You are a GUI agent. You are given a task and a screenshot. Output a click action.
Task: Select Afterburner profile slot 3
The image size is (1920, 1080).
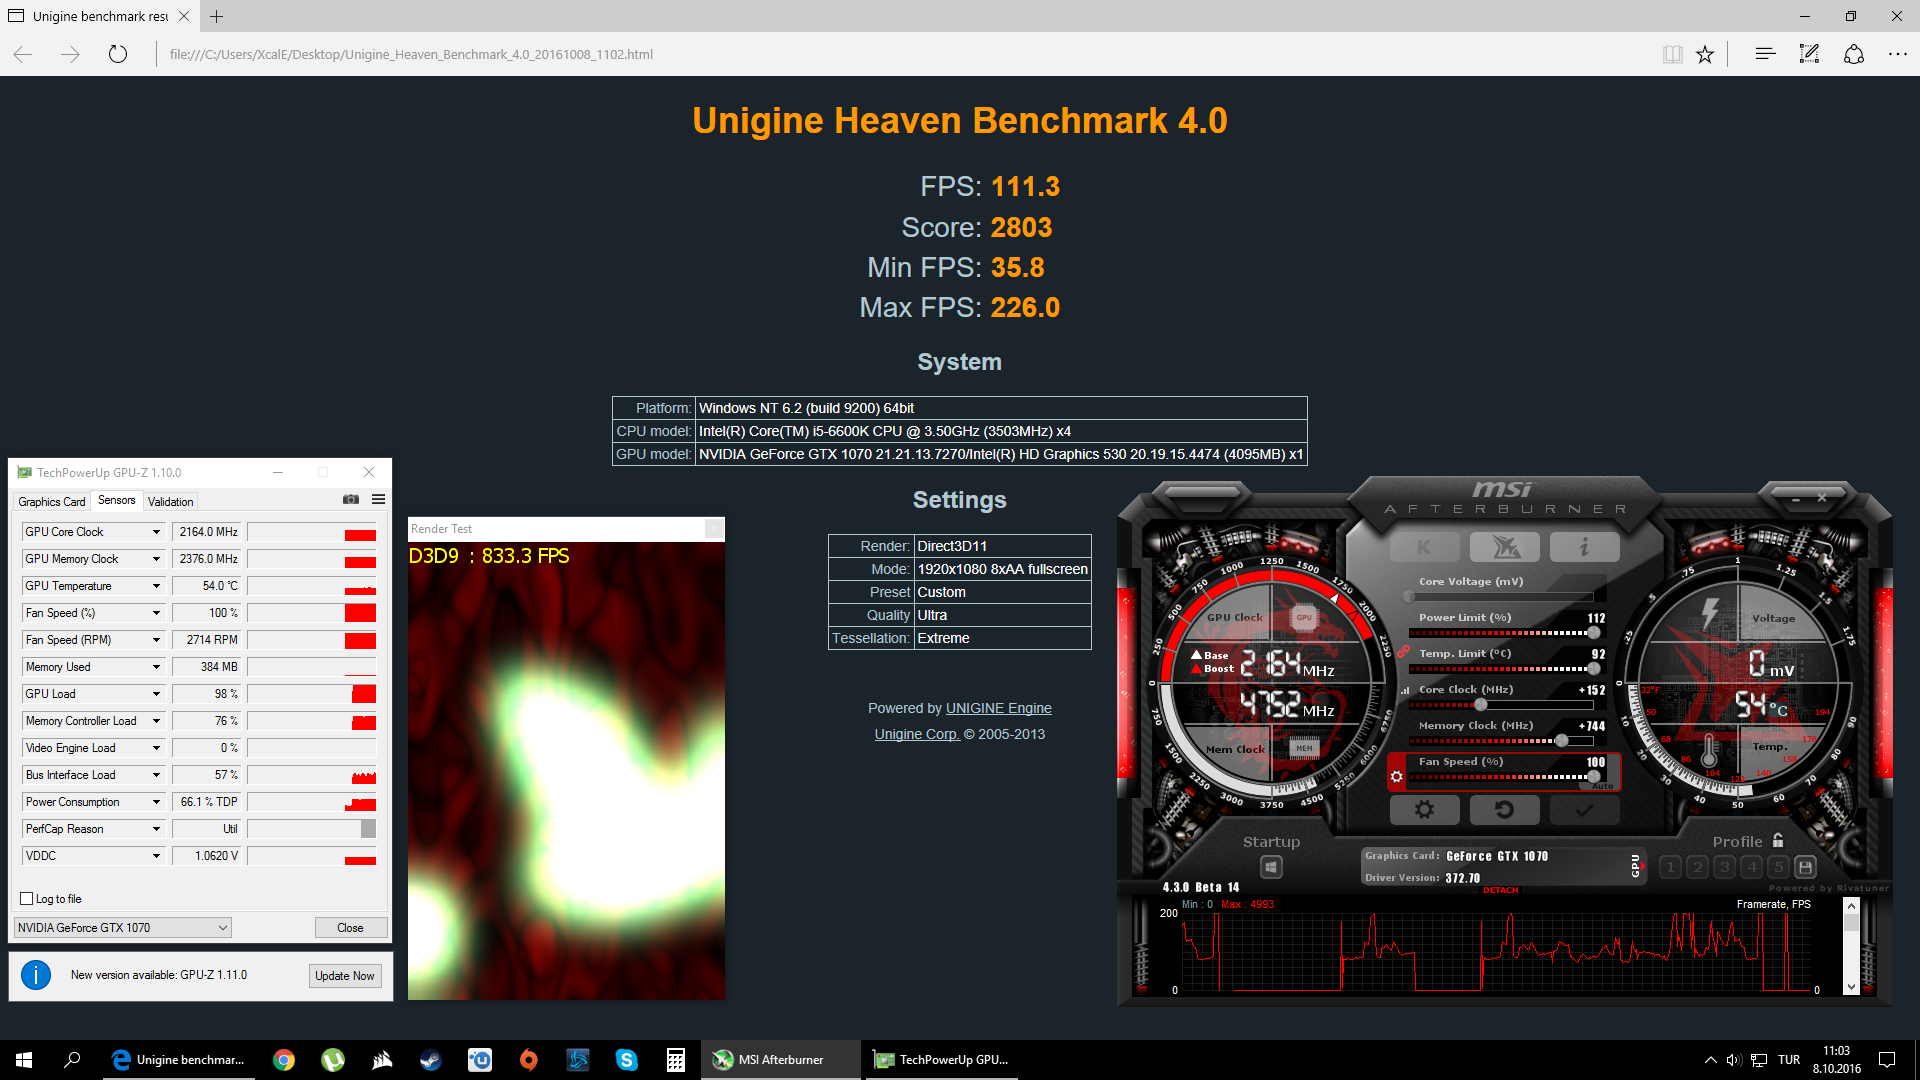[x=1724, y=867]
